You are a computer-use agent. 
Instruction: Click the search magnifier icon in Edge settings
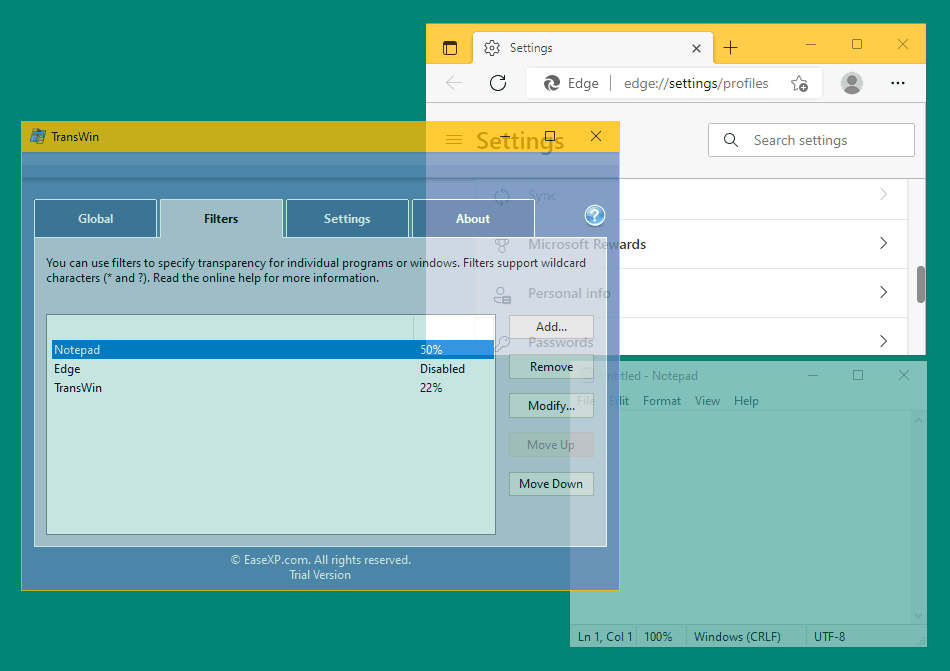point(731,140)
